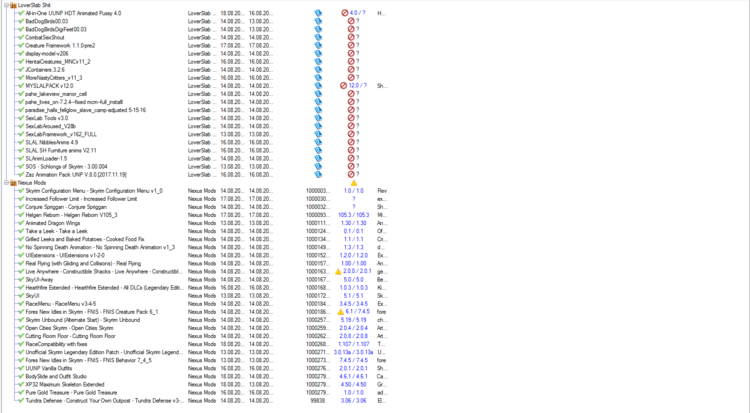The image size is (750, 413).
Task: Select Conjure Spriggan mod name
Action: pos(66,207)
